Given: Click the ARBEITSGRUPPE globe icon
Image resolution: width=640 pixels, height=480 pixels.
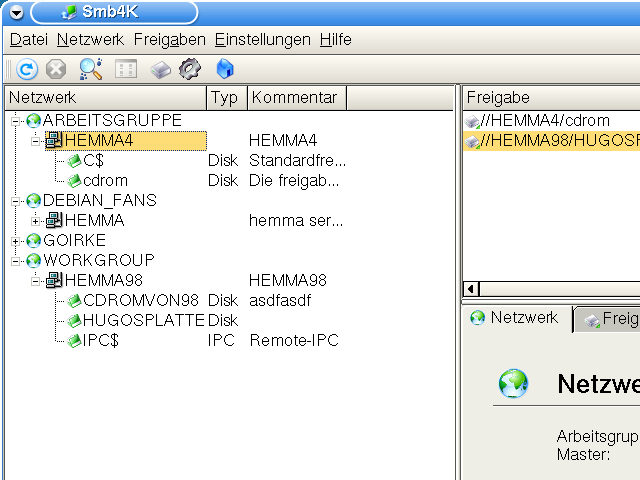Looking at the screenshot, I should tap(33, 121).
